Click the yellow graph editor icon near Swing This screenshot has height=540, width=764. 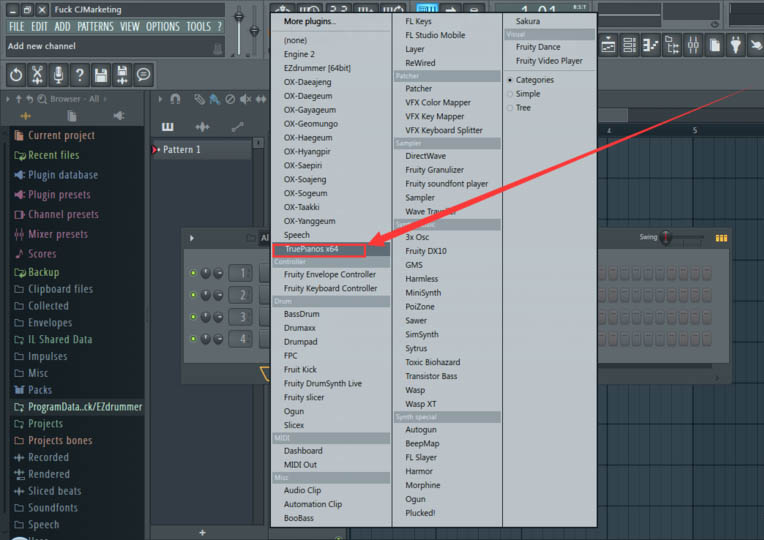click(x=721, y=238)
